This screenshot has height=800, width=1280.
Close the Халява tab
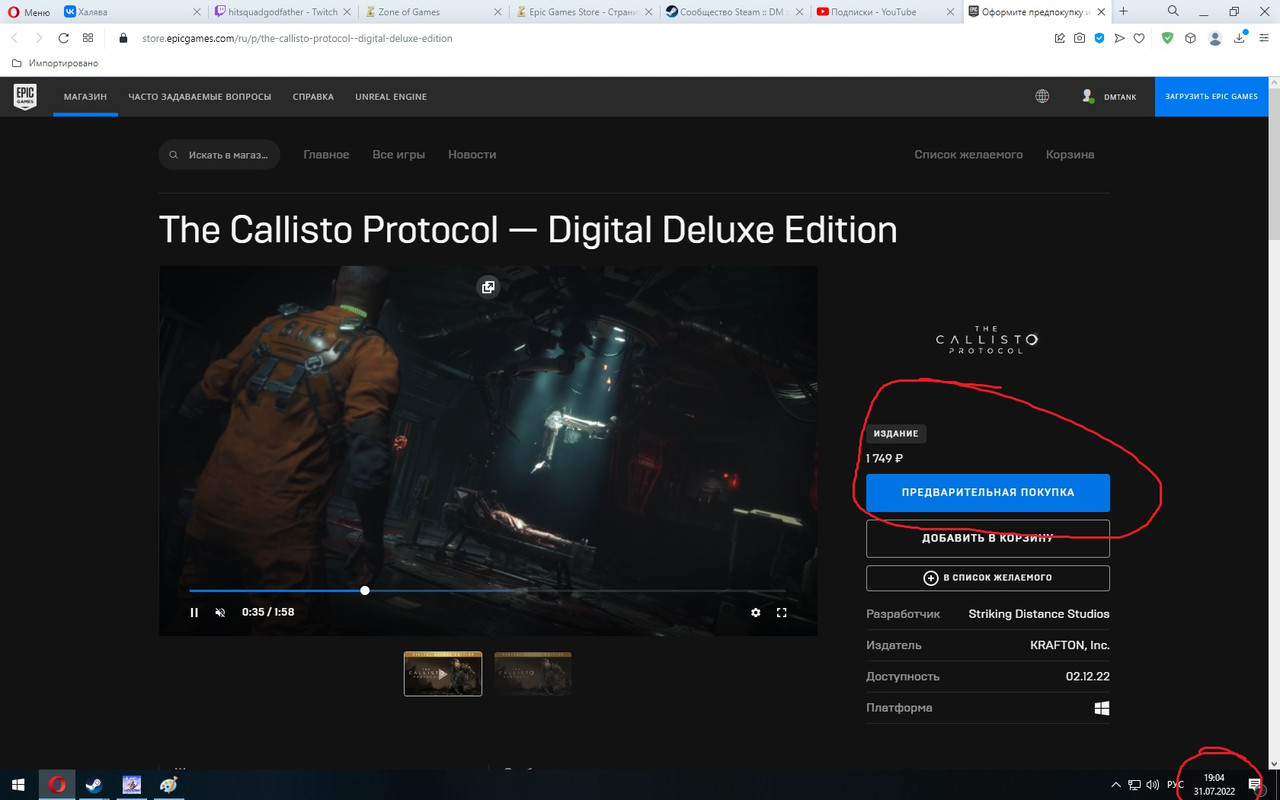tap(196, 12)
